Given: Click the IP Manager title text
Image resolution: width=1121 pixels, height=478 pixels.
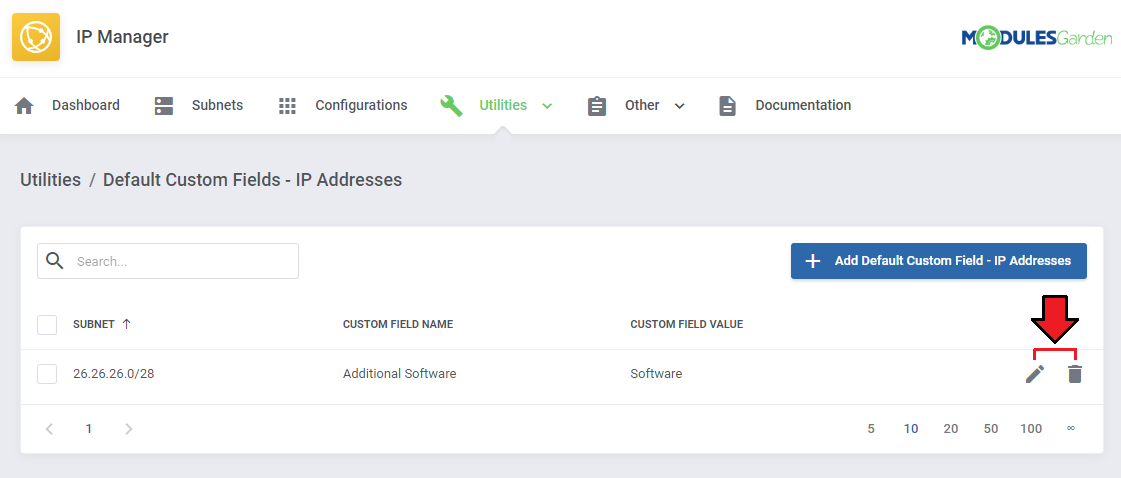Looking at the screenshot, I should click(122, 37).
